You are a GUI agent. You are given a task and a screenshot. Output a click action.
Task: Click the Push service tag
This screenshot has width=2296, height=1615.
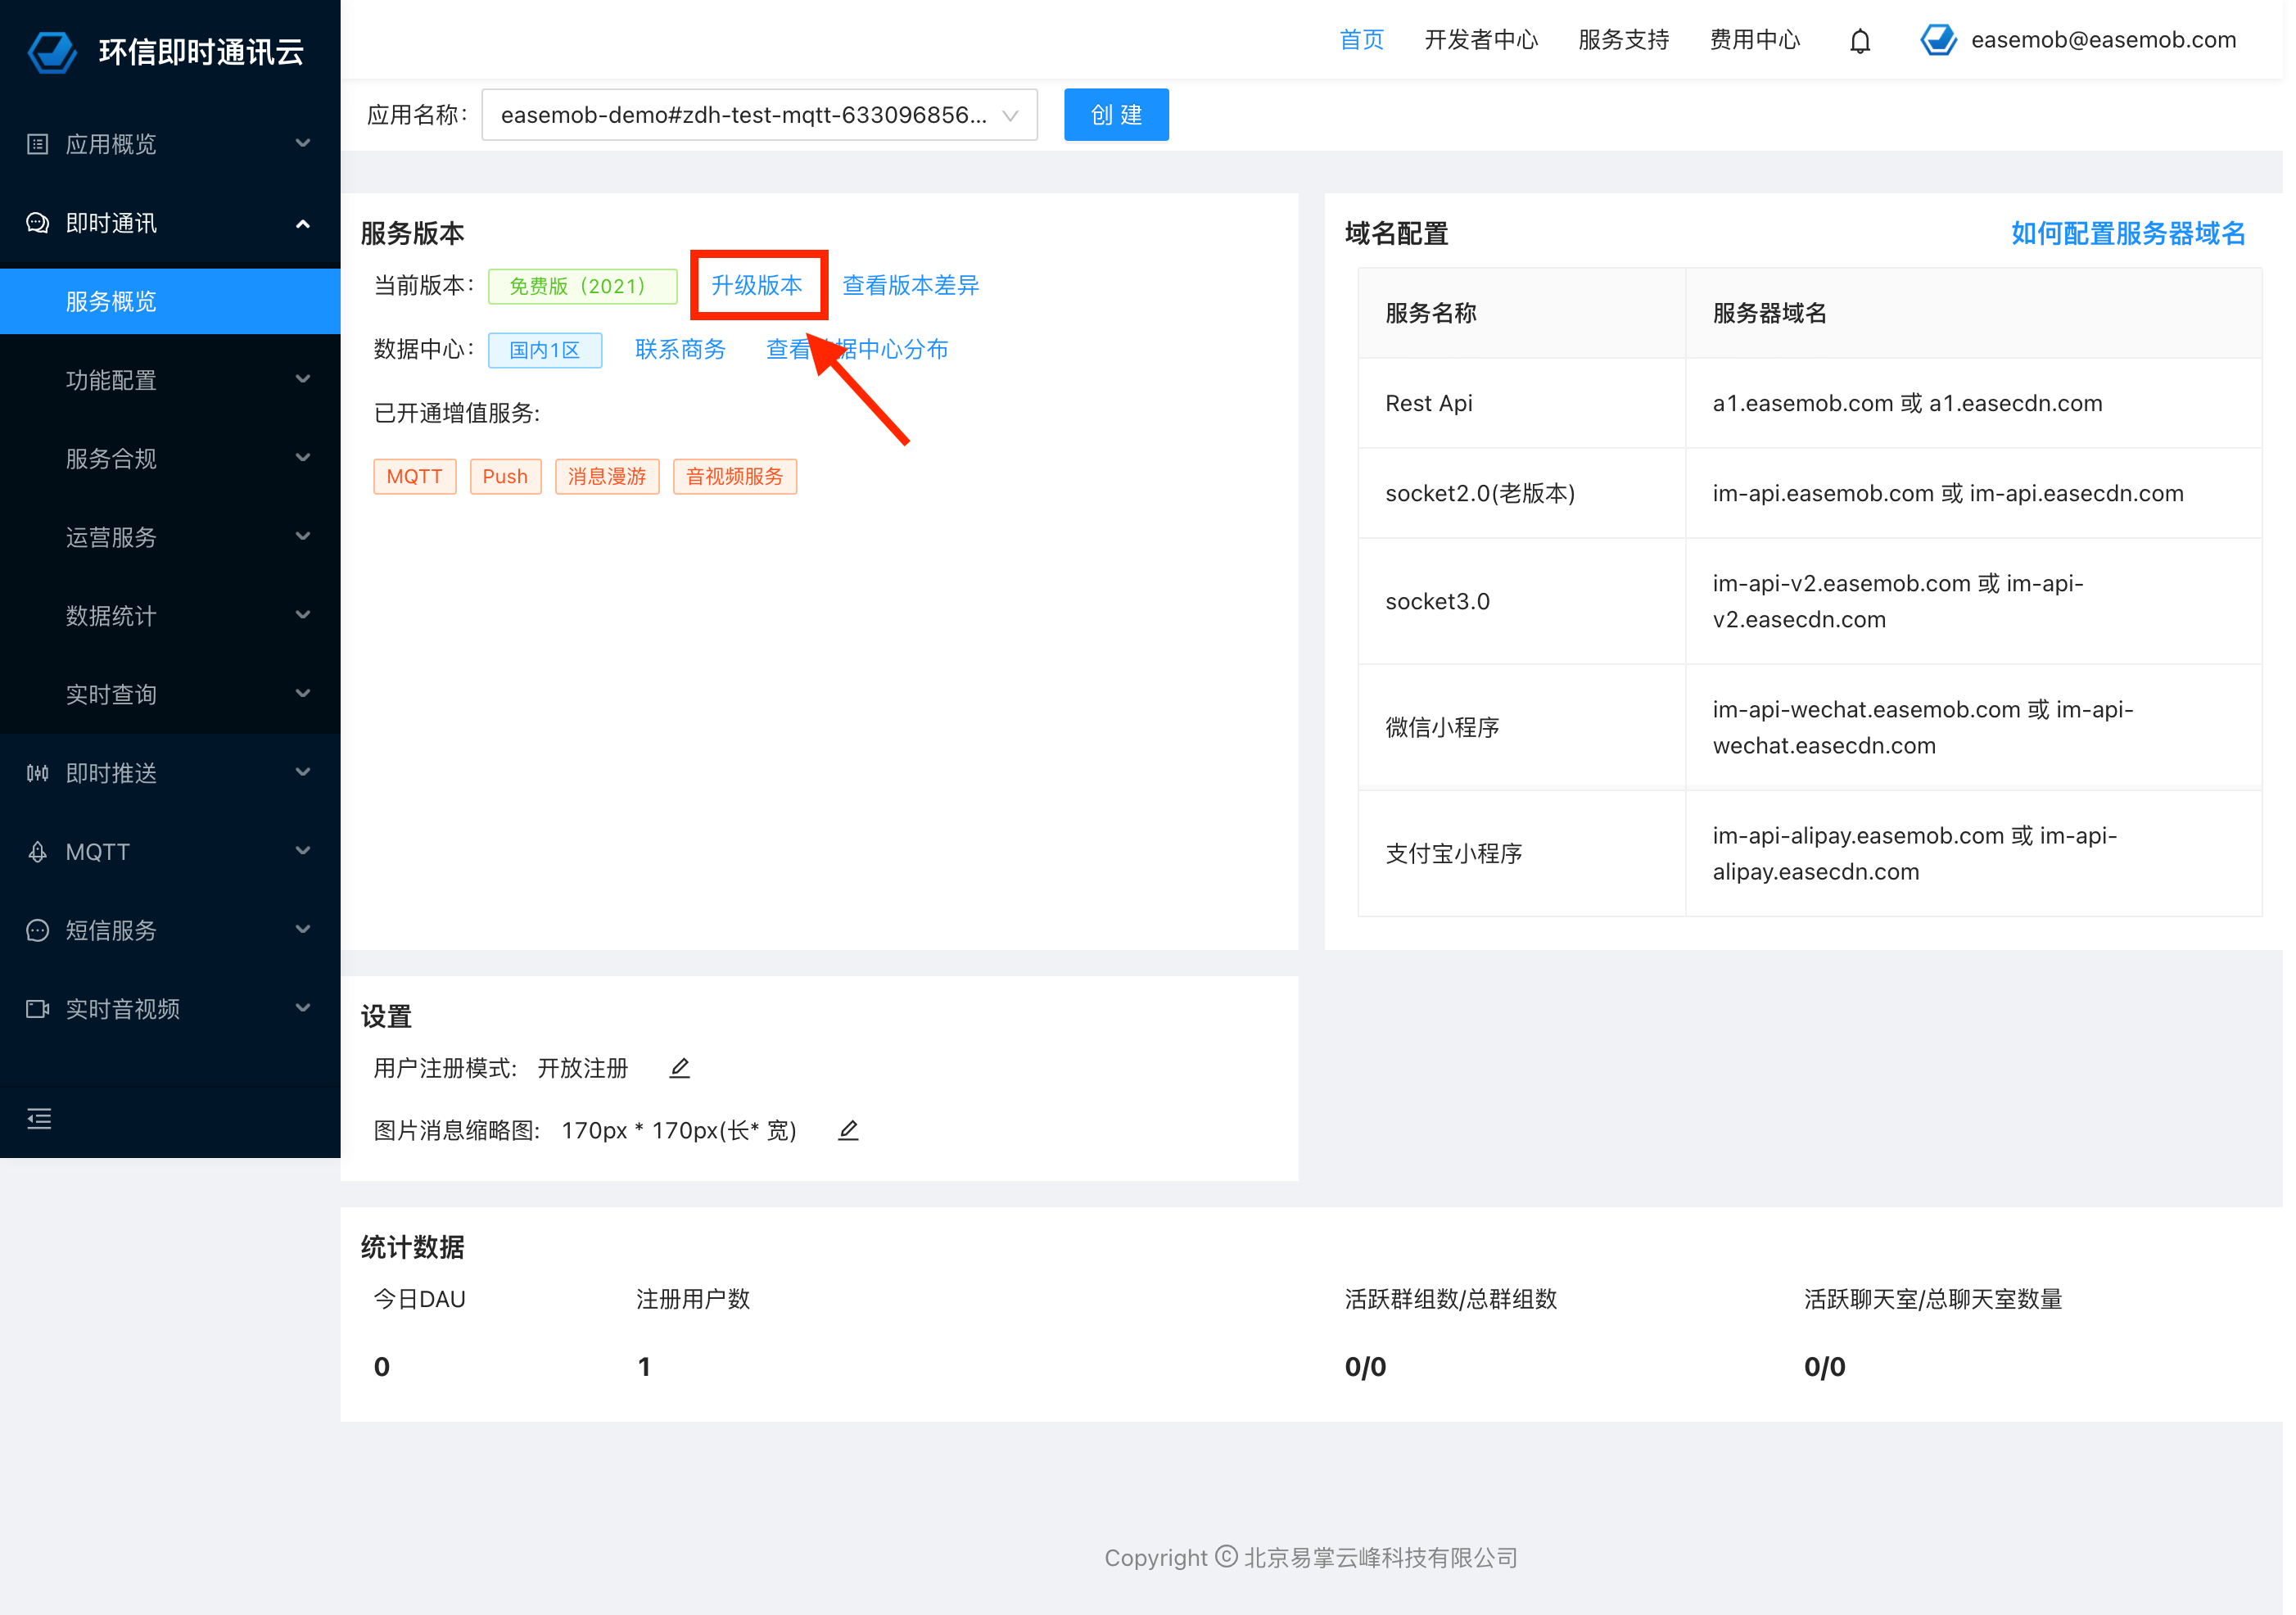(505, 476)
